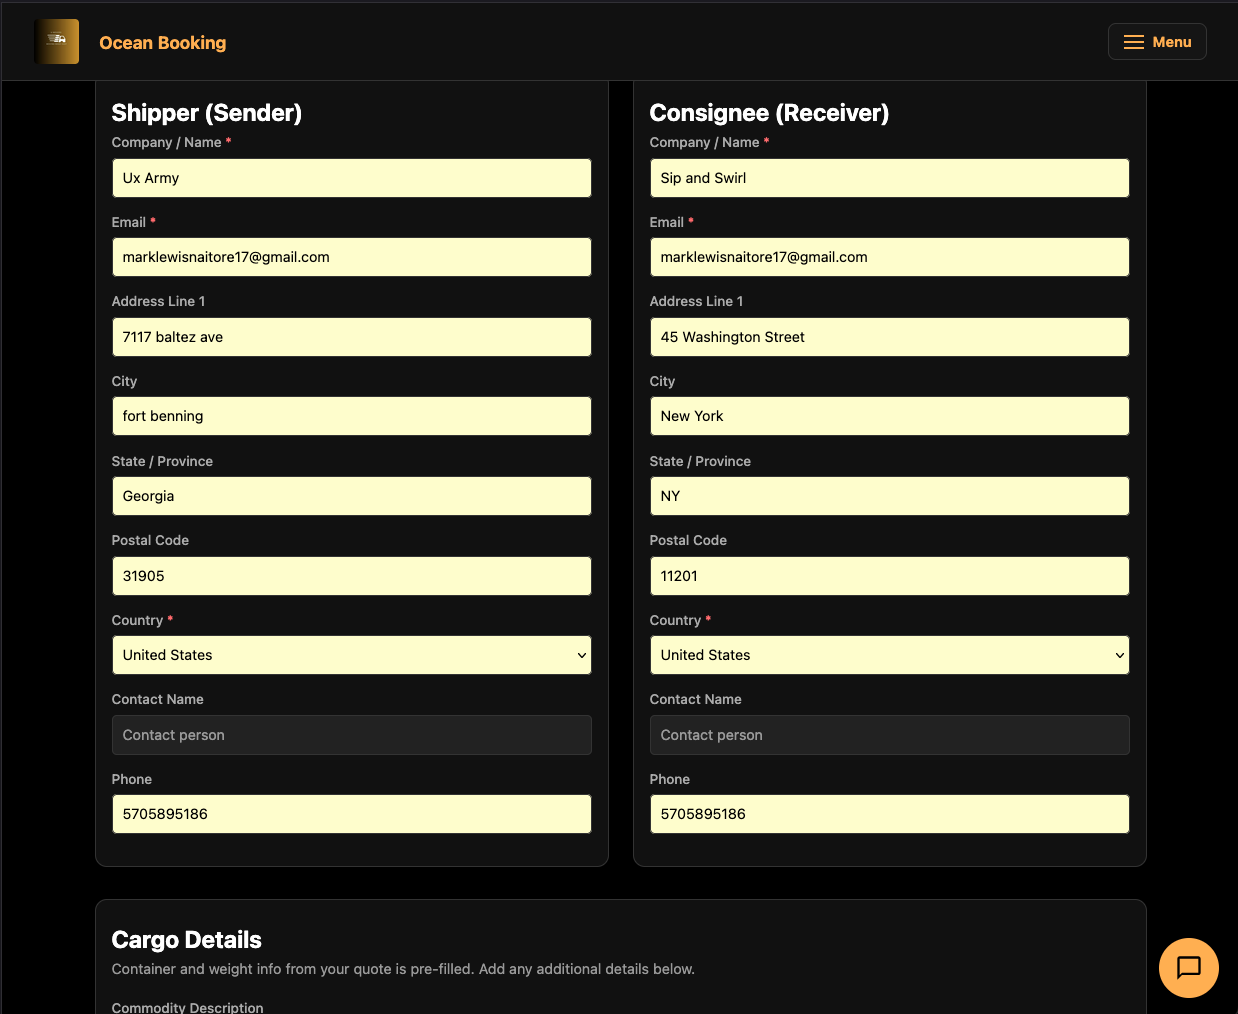Click the Ocean Booking ship logo
Screen dimensions: 1238x1014
tap(57, 41)
